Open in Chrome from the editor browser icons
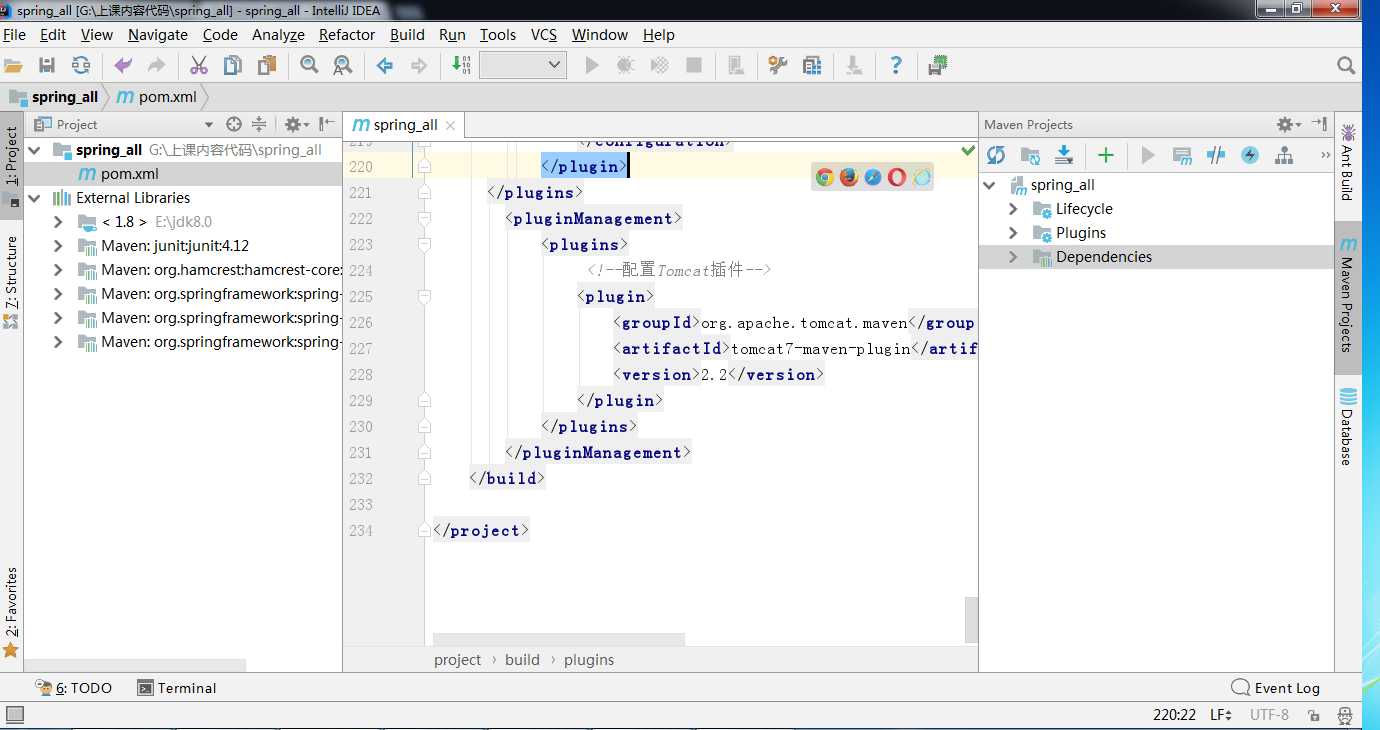1380x730 pixels. coord(825,177)
